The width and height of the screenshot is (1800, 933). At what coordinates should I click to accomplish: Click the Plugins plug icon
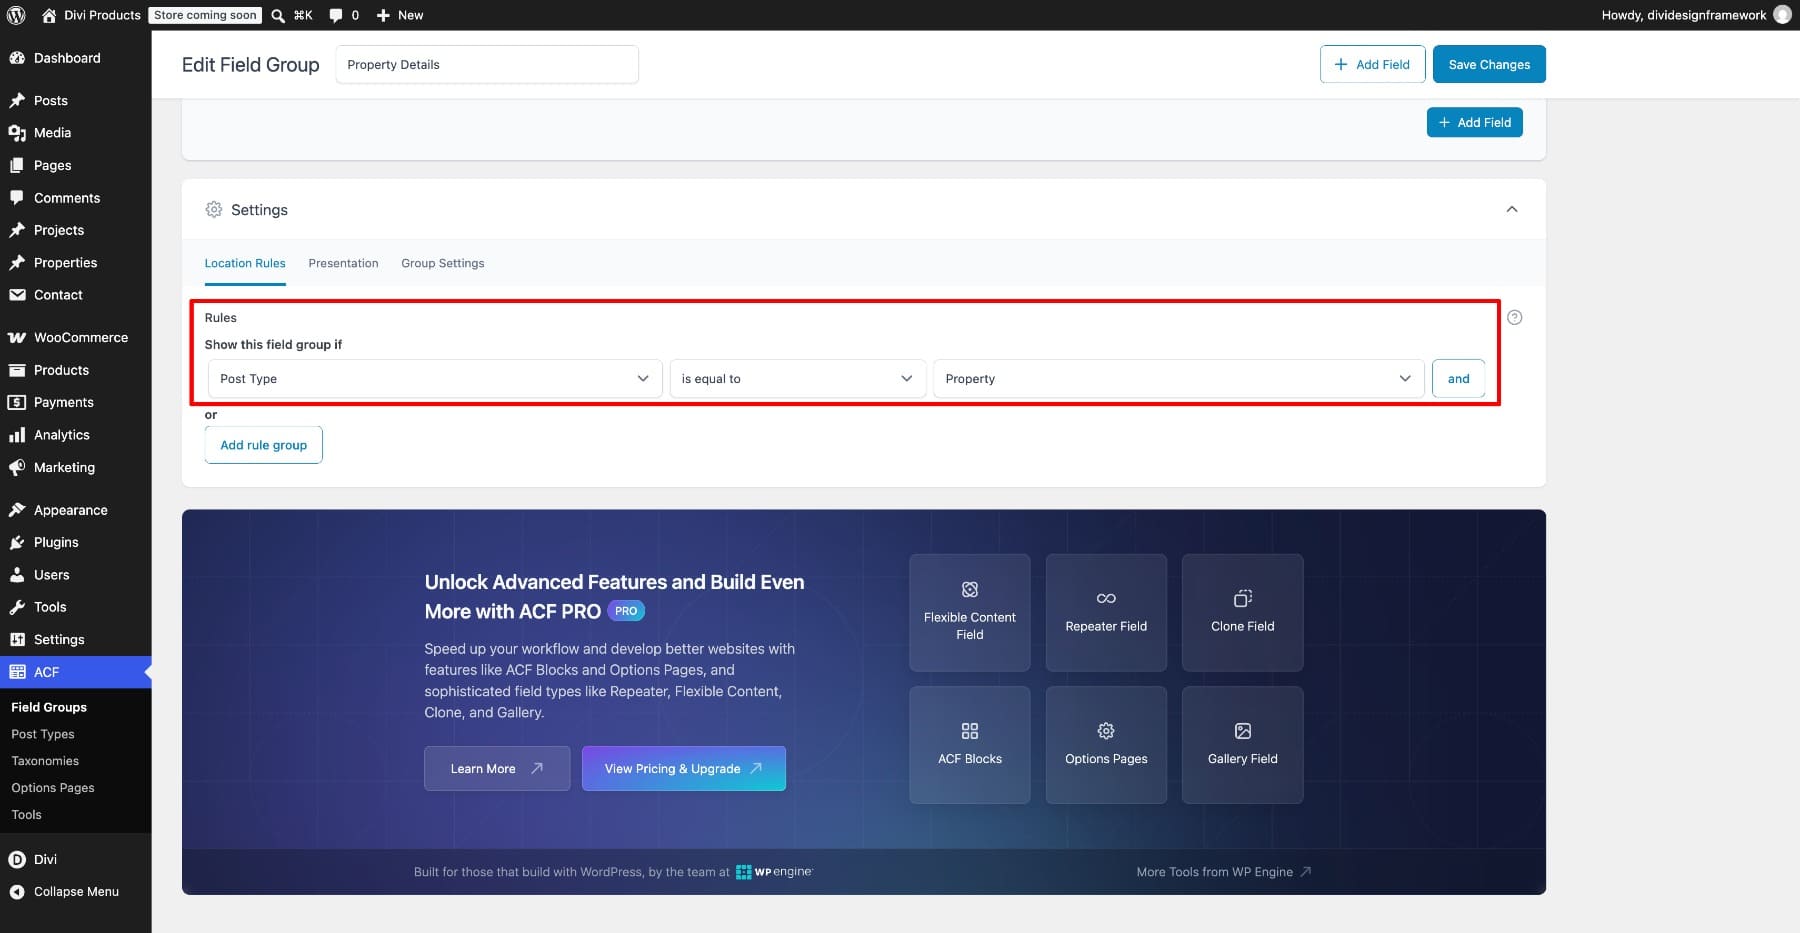coord(17,542)
